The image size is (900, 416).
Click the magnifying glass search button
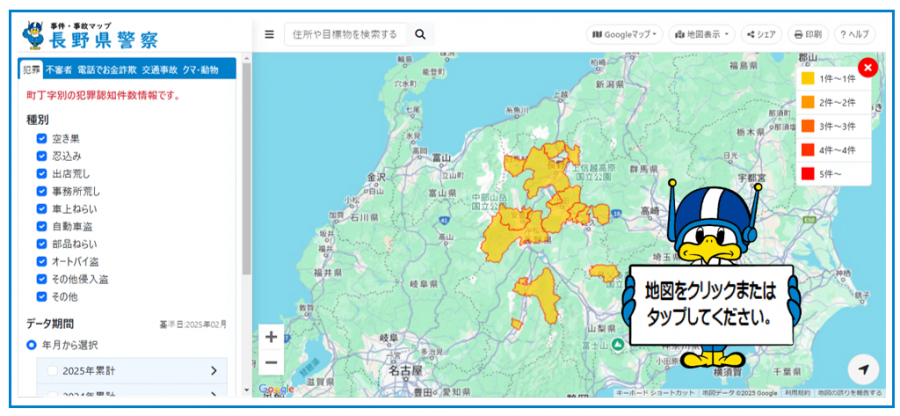pos(420,34)
